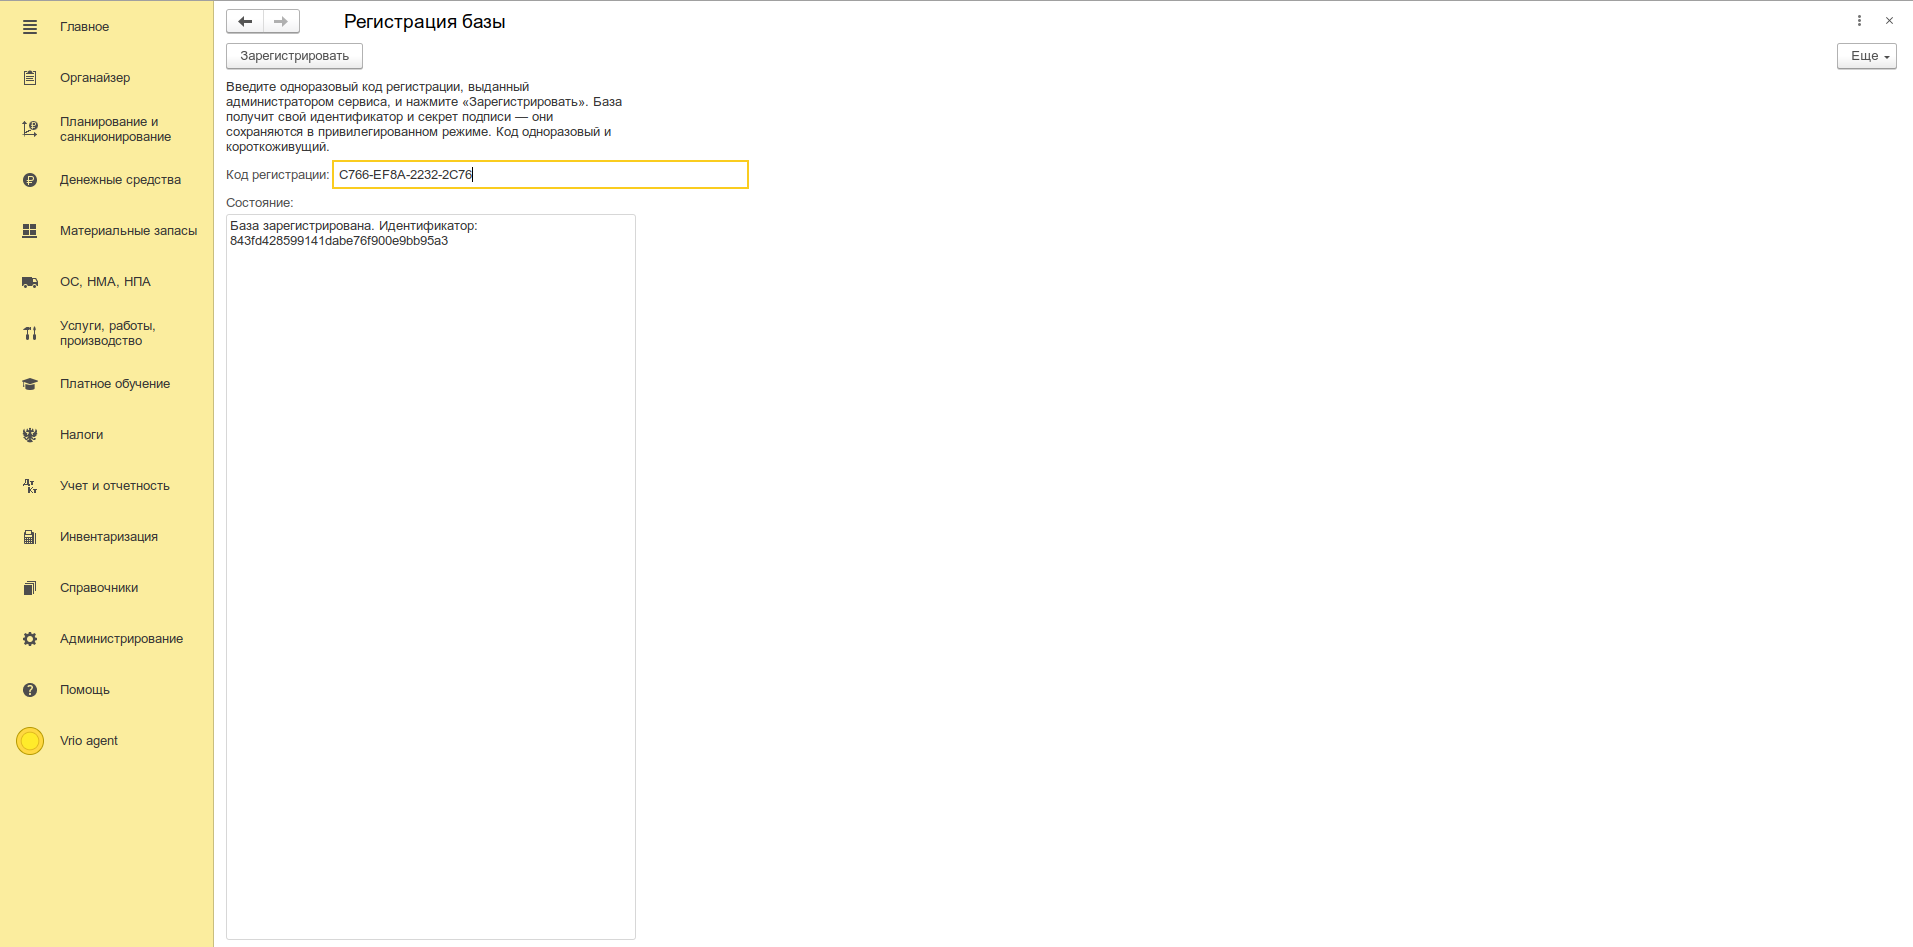The width and height of the screenshot is (1913, 947).
Task: Expand the Еще dropdown menu
Action: [x=1866, y=56]
